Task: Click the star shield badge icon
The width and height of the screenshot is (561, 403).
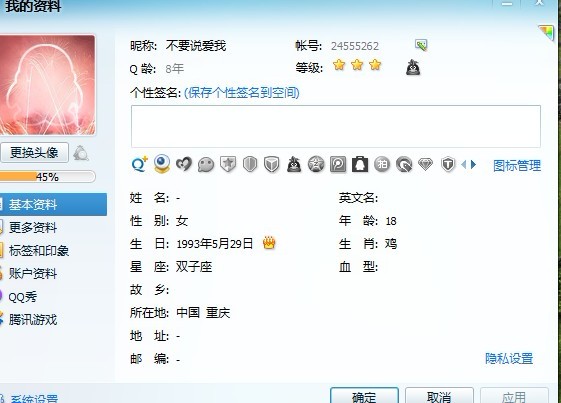Action: click(228, 165)
